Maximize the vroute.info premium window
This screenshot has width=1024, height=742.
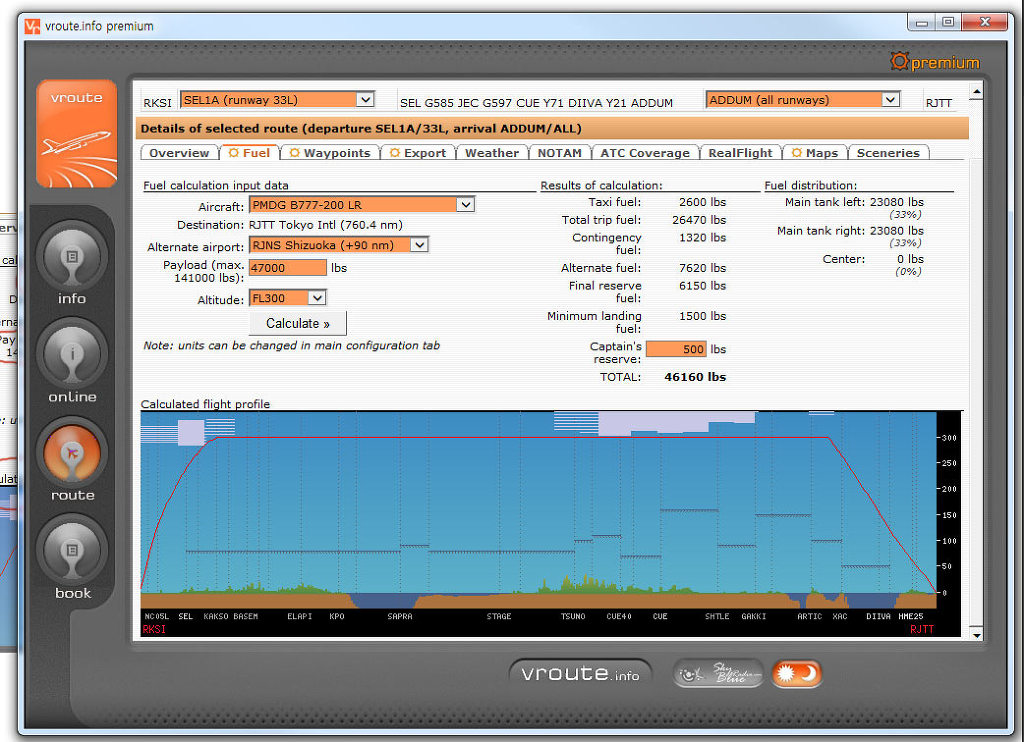coord(948,22)
